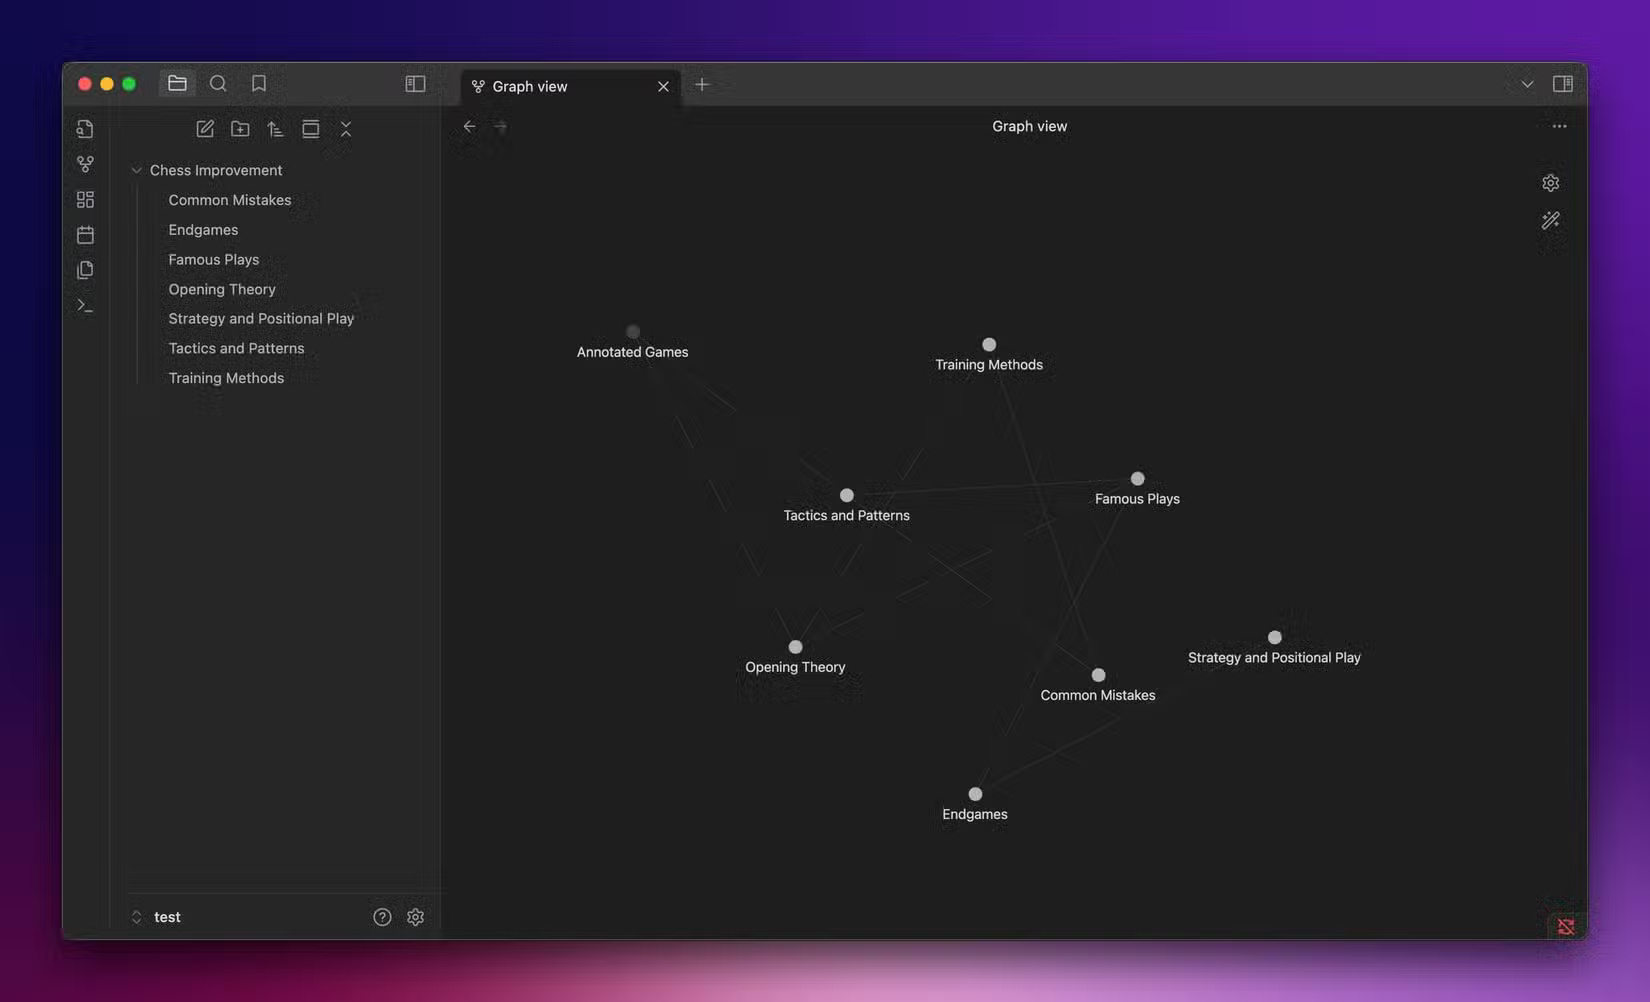The height and width of the screenshot is (1002, 1650).
Task: Open the Graph view more options menu
Action: click(1559, 126)
